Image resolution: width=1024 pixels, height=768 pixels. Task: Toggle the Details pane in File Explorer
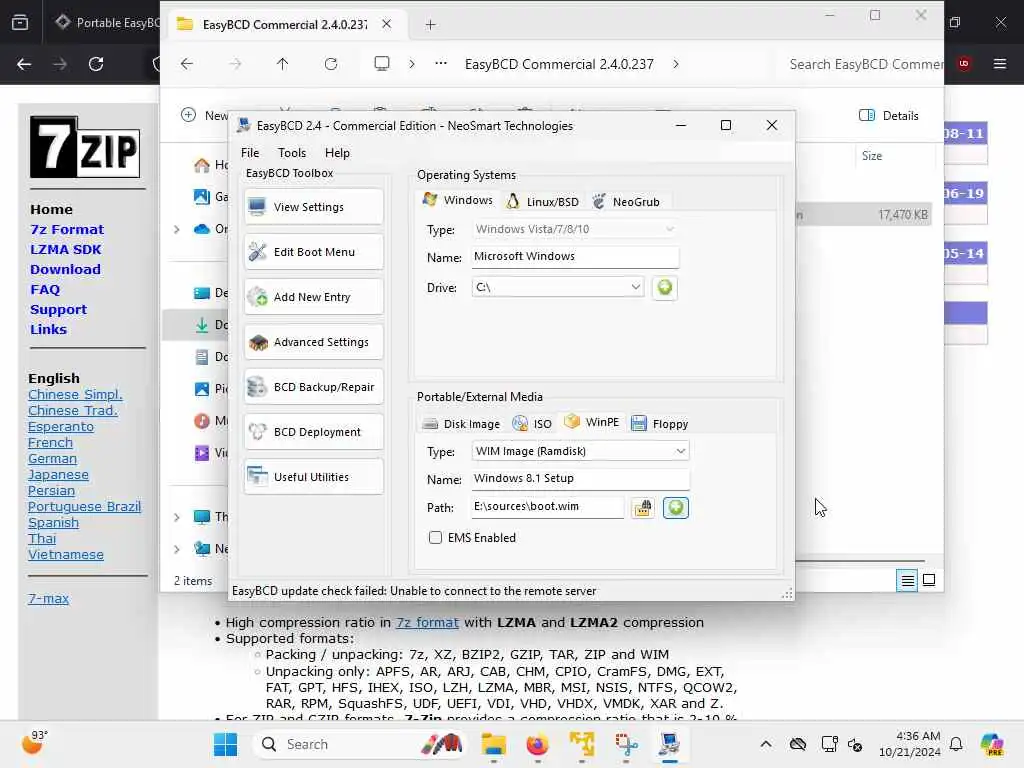pos(888,116)
